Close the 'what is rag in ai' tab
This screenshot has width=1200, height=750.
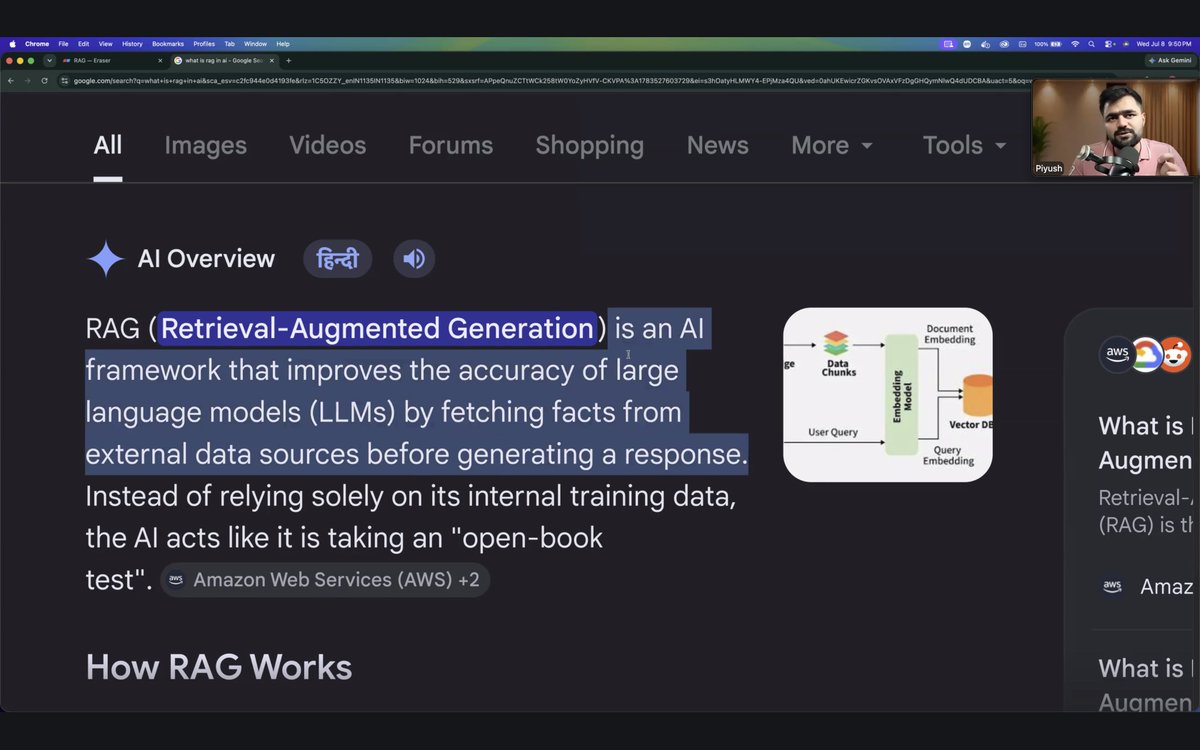[x=274, y=61]
